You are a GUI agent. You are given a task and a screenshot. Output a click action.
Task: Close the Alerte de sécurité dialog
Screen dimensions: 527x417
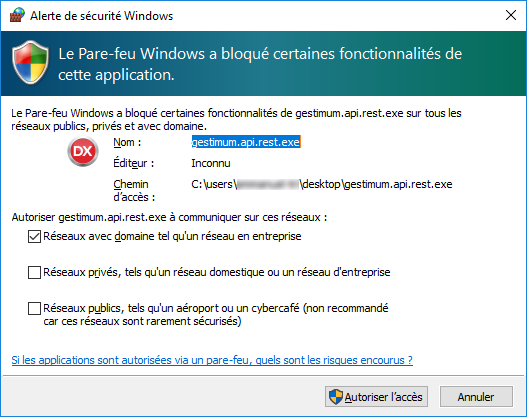tap(511, 15)
